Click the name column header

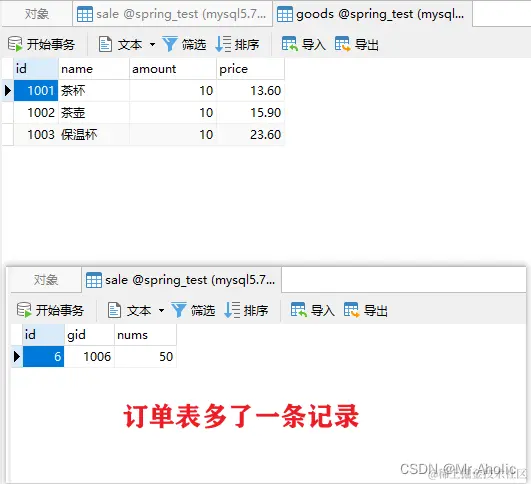point(94,69)
